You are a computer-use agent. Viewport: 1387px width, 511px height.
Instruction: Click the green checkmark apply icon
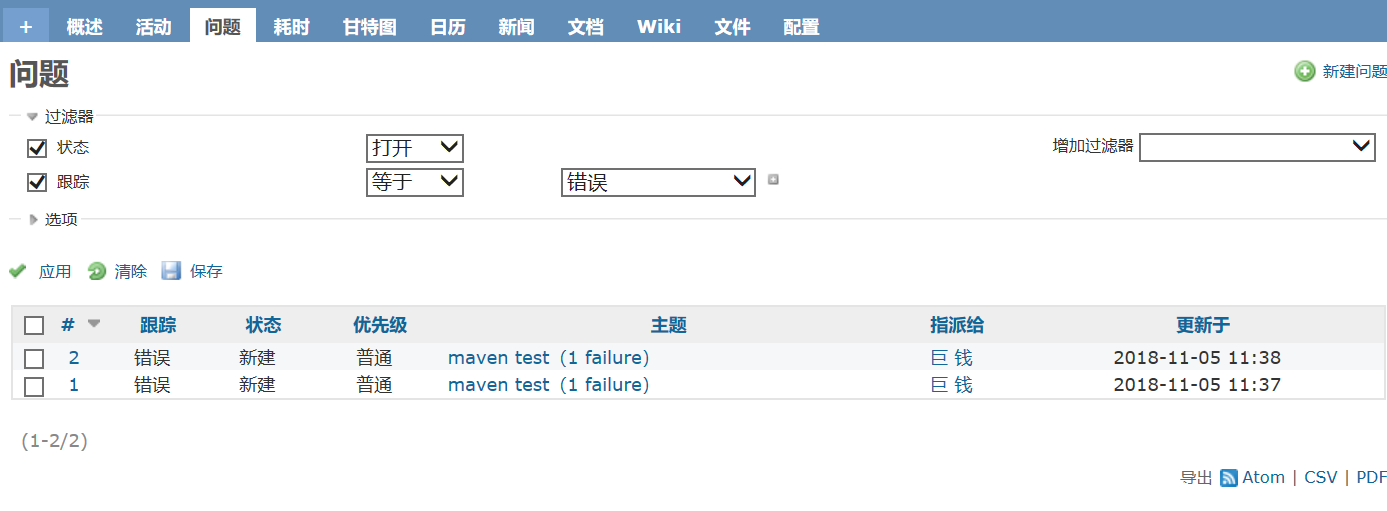tap(17, 271)
